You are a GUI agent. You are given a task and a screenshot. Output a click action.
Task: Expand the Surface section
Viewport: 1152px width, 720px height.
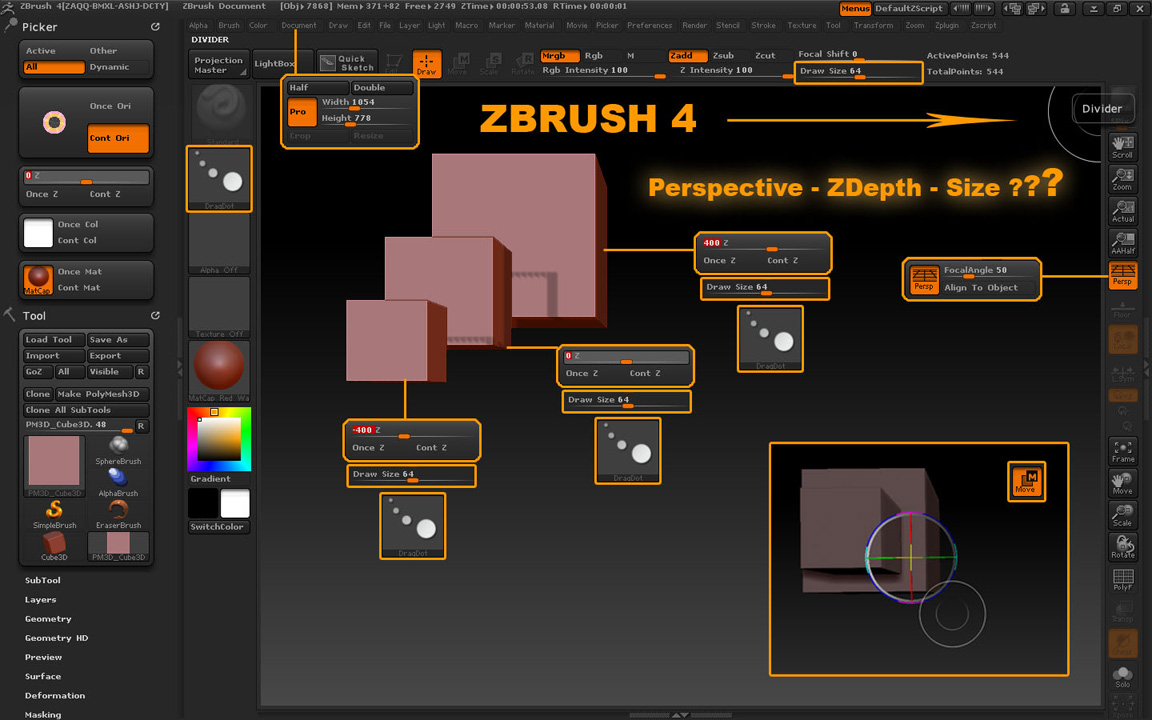(x=43, y=676)
